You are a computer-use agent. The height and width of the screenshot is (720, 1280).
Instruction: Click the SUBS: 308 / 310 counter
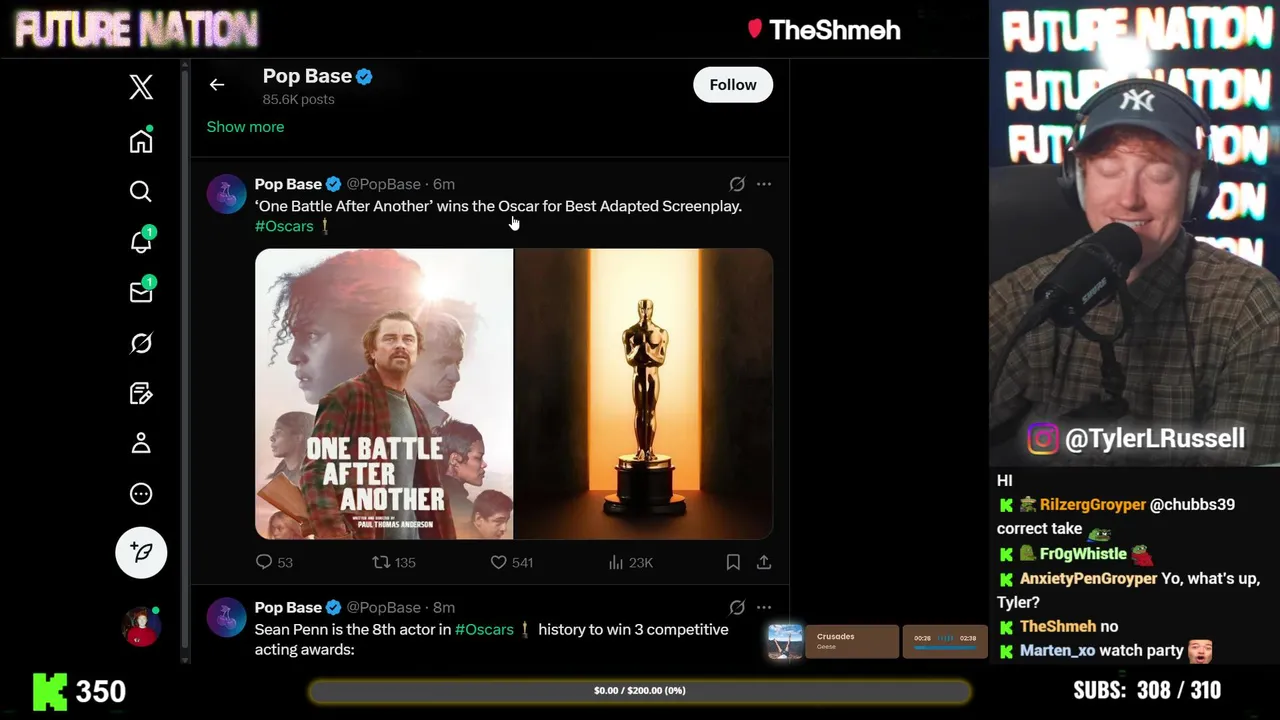coord(1147,691)
